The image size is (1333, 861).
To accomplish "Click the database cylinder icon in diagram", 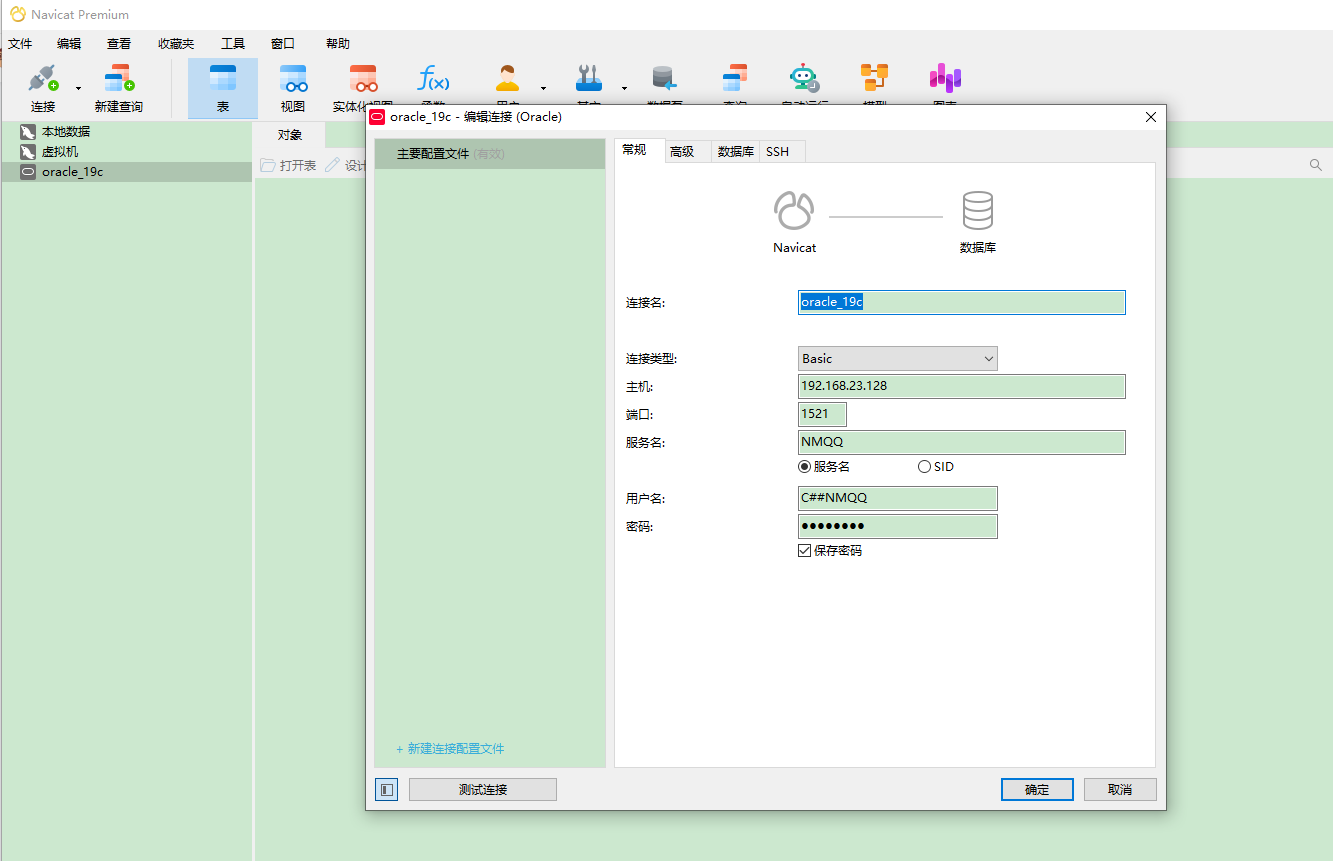I will point(978,211).
